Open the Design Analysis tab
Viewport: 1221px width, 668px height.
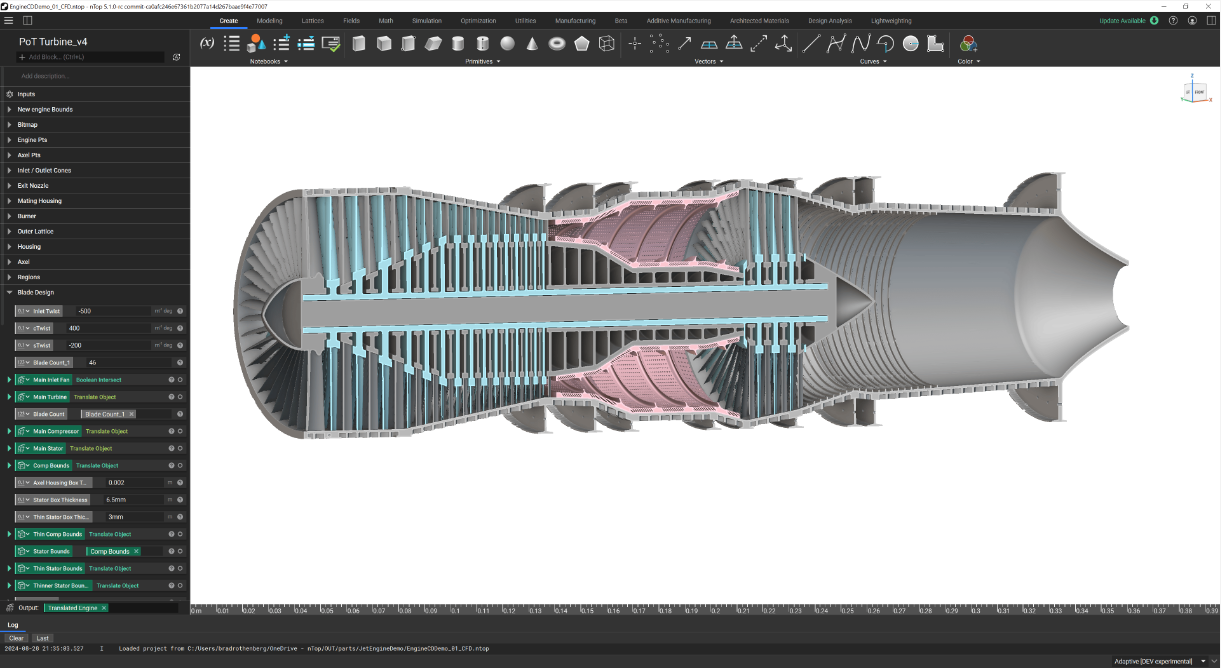pyautogui.click(x=830, y=20)
